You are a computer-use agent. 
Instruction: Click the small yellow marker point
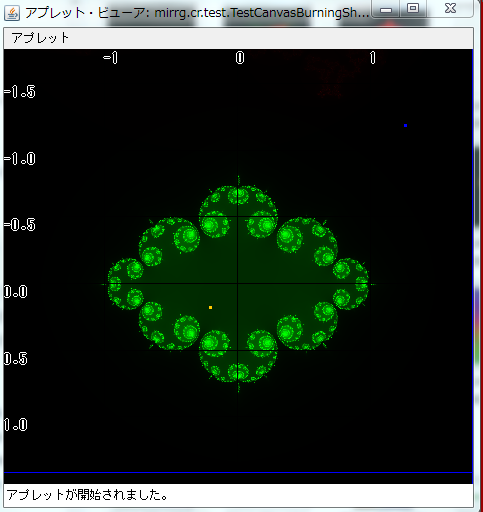[x=210, y=307]
